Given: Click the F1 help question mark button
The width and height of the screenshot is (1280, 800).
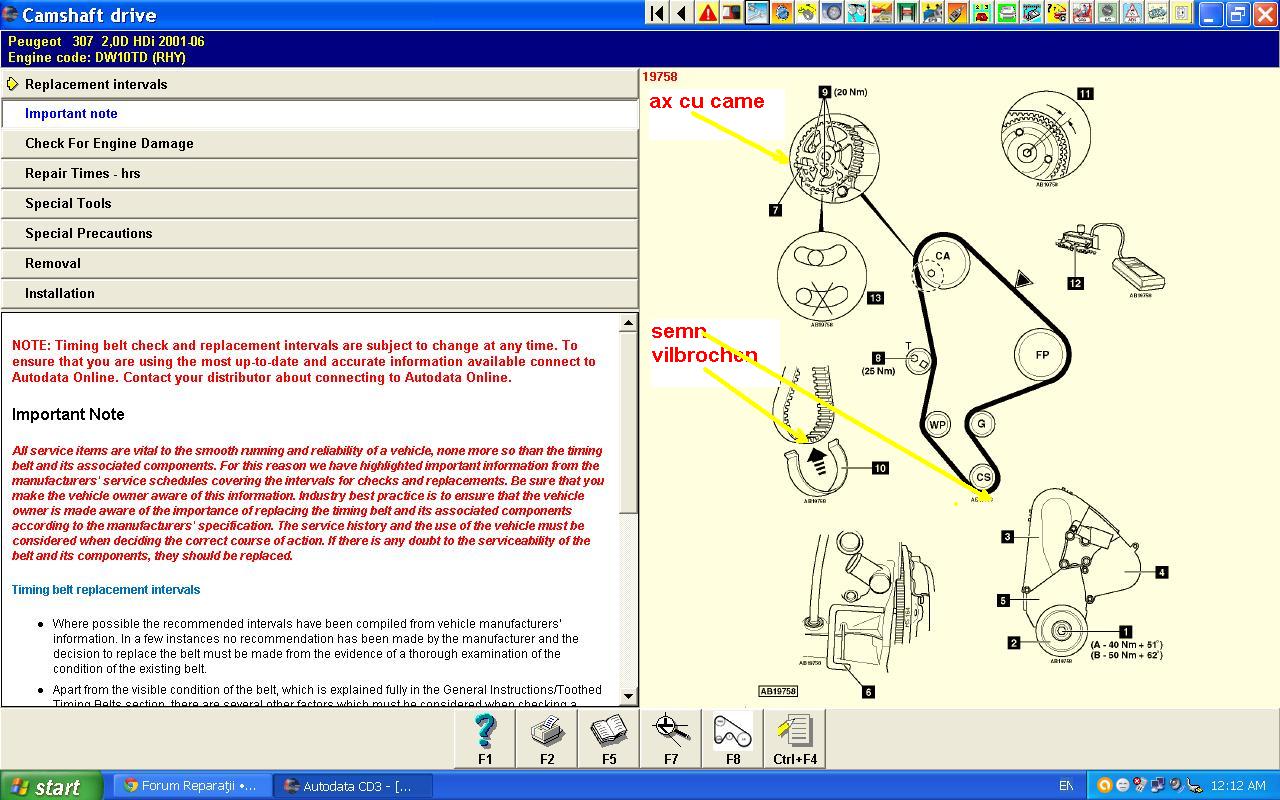Looking at the screenshot, I should (x=485, y=739).
